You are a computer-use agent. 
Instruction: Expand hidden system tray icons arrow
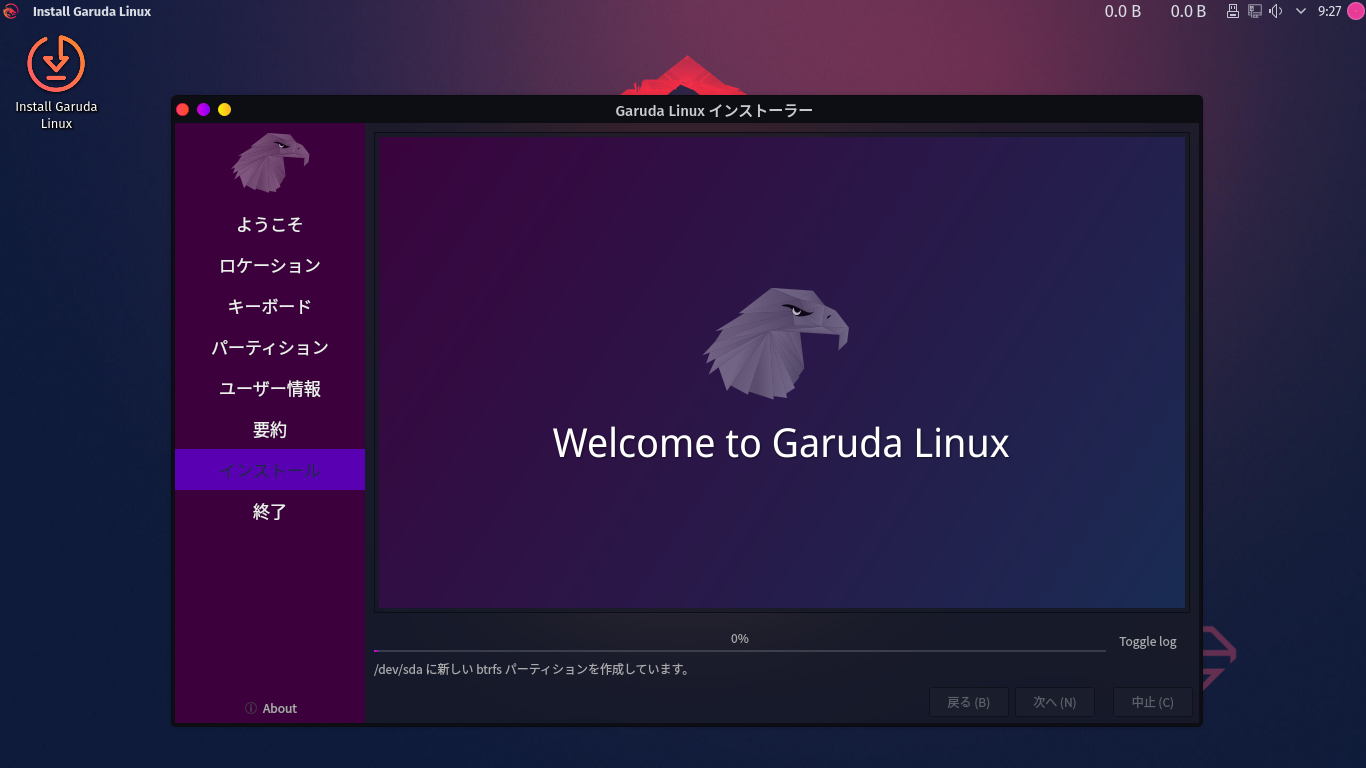point(1301,11)
